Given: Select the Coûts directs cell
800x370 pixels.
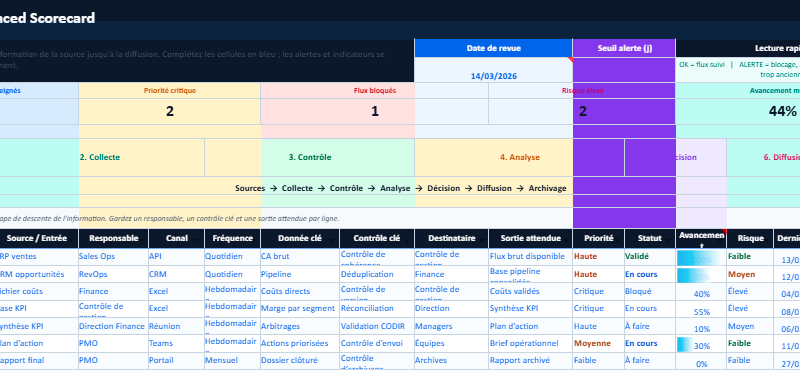Looking at the screenshot, I should coord(300,291).
